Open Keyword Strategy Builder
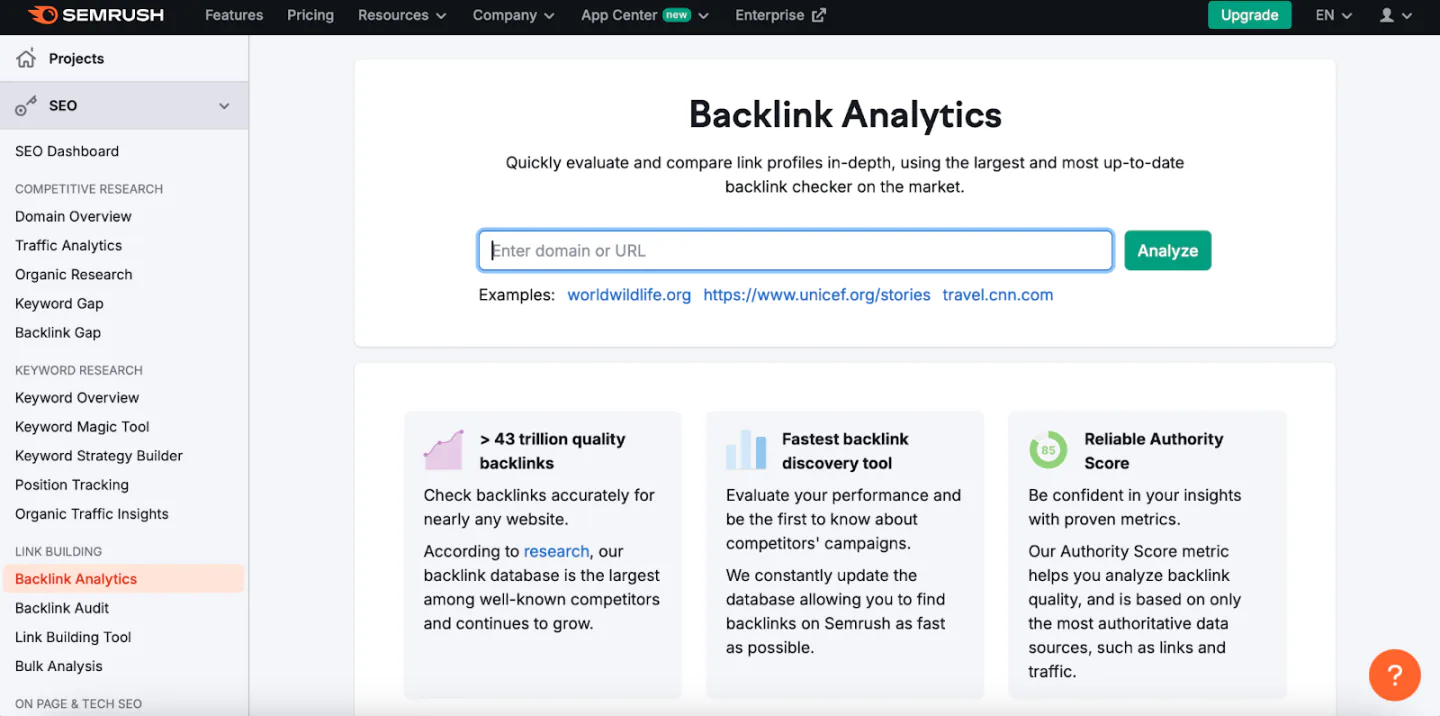The width and height of the screenshot is (1440, 716). click(x=99, y=455)
